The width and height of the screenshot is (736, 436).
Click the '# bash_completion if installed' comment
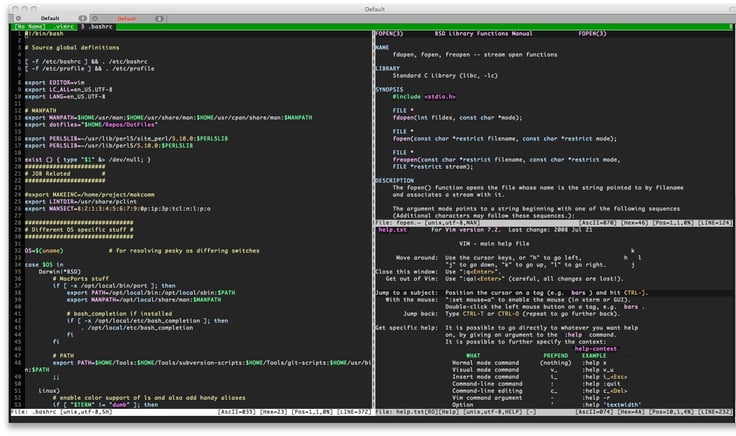(119, 314)
